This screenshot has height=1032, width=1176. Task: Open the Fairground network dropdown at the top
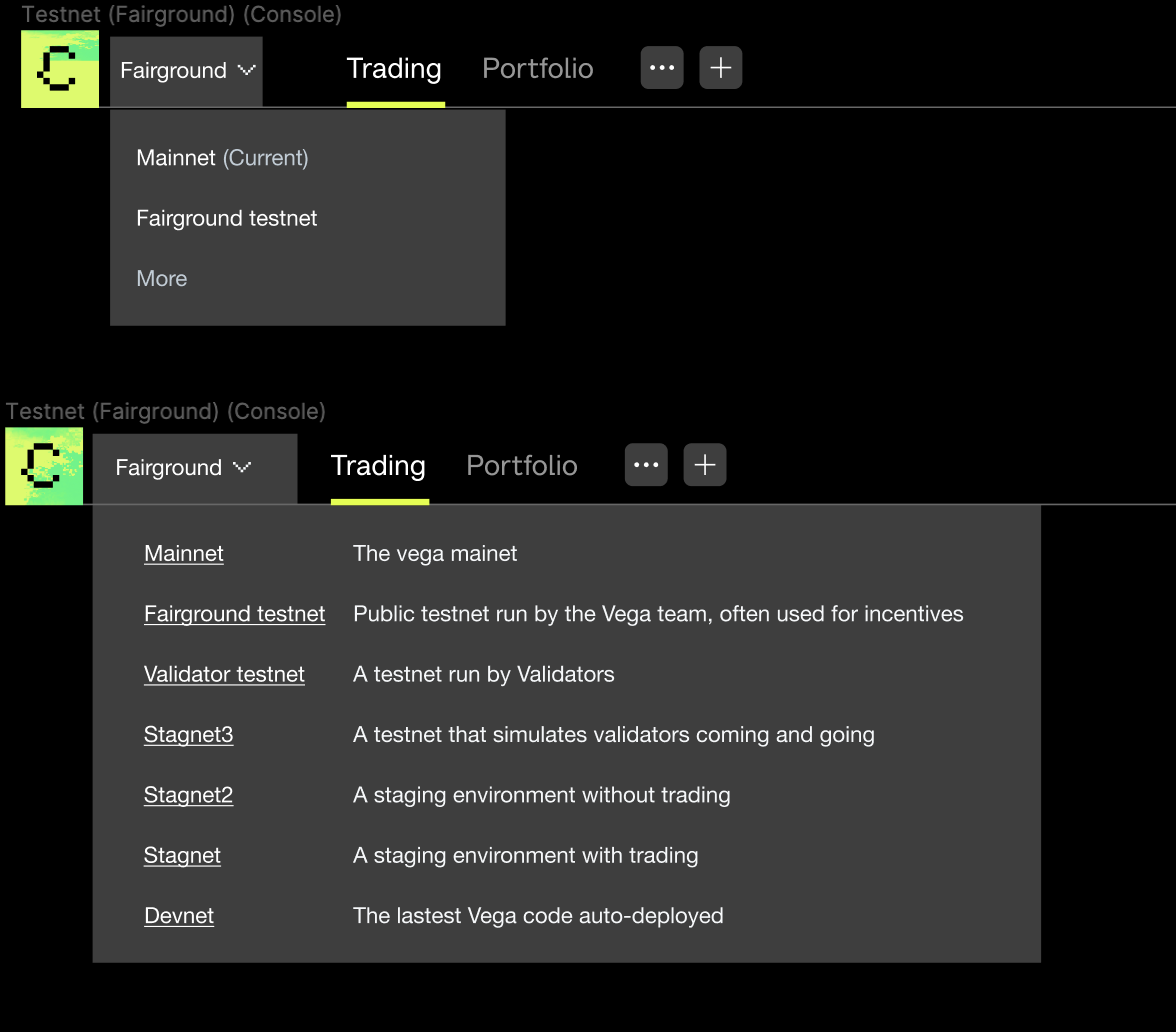click(185, 70)
